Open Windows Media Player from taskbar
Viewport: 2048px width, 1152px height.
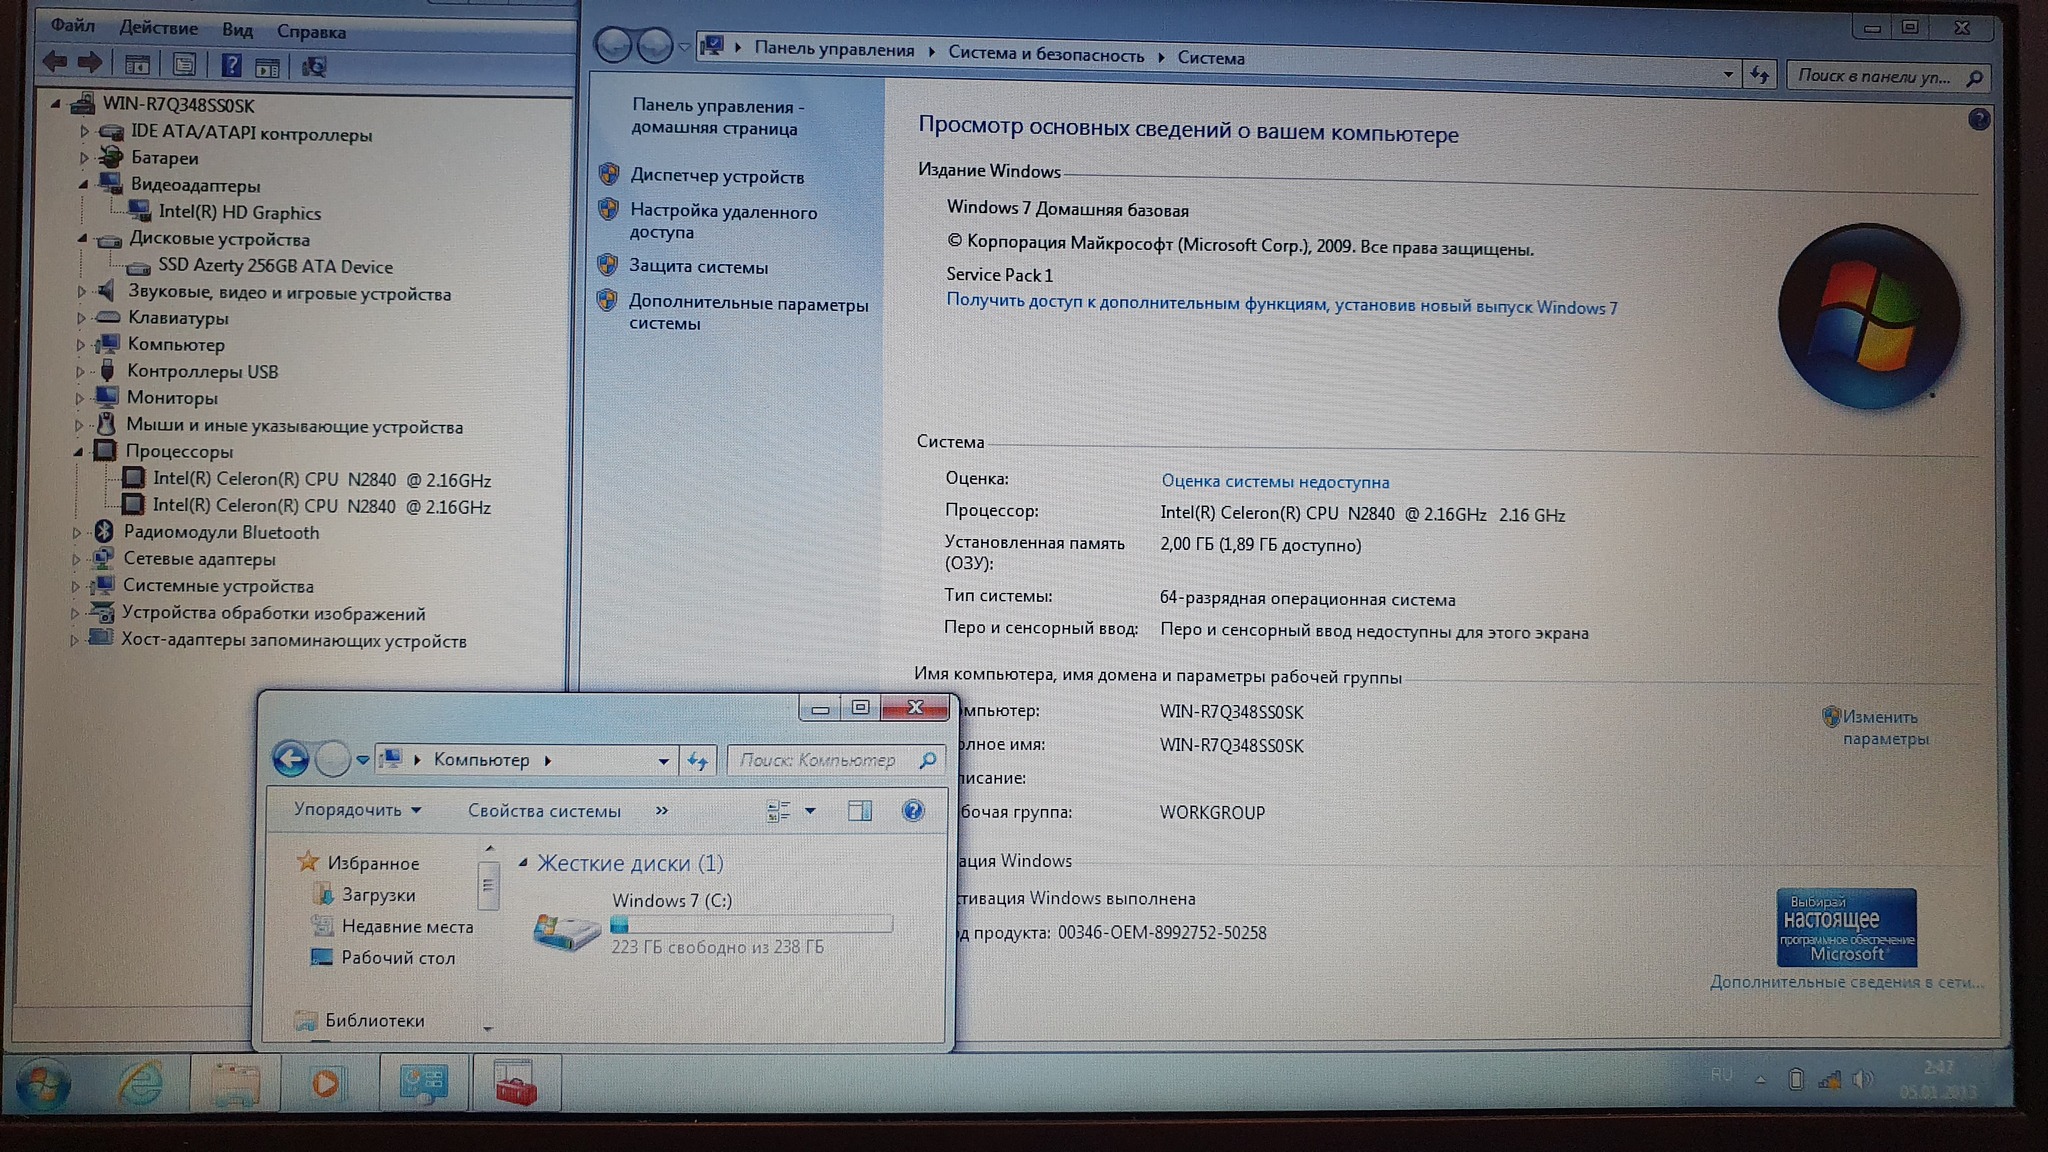tap(326, 1084)
